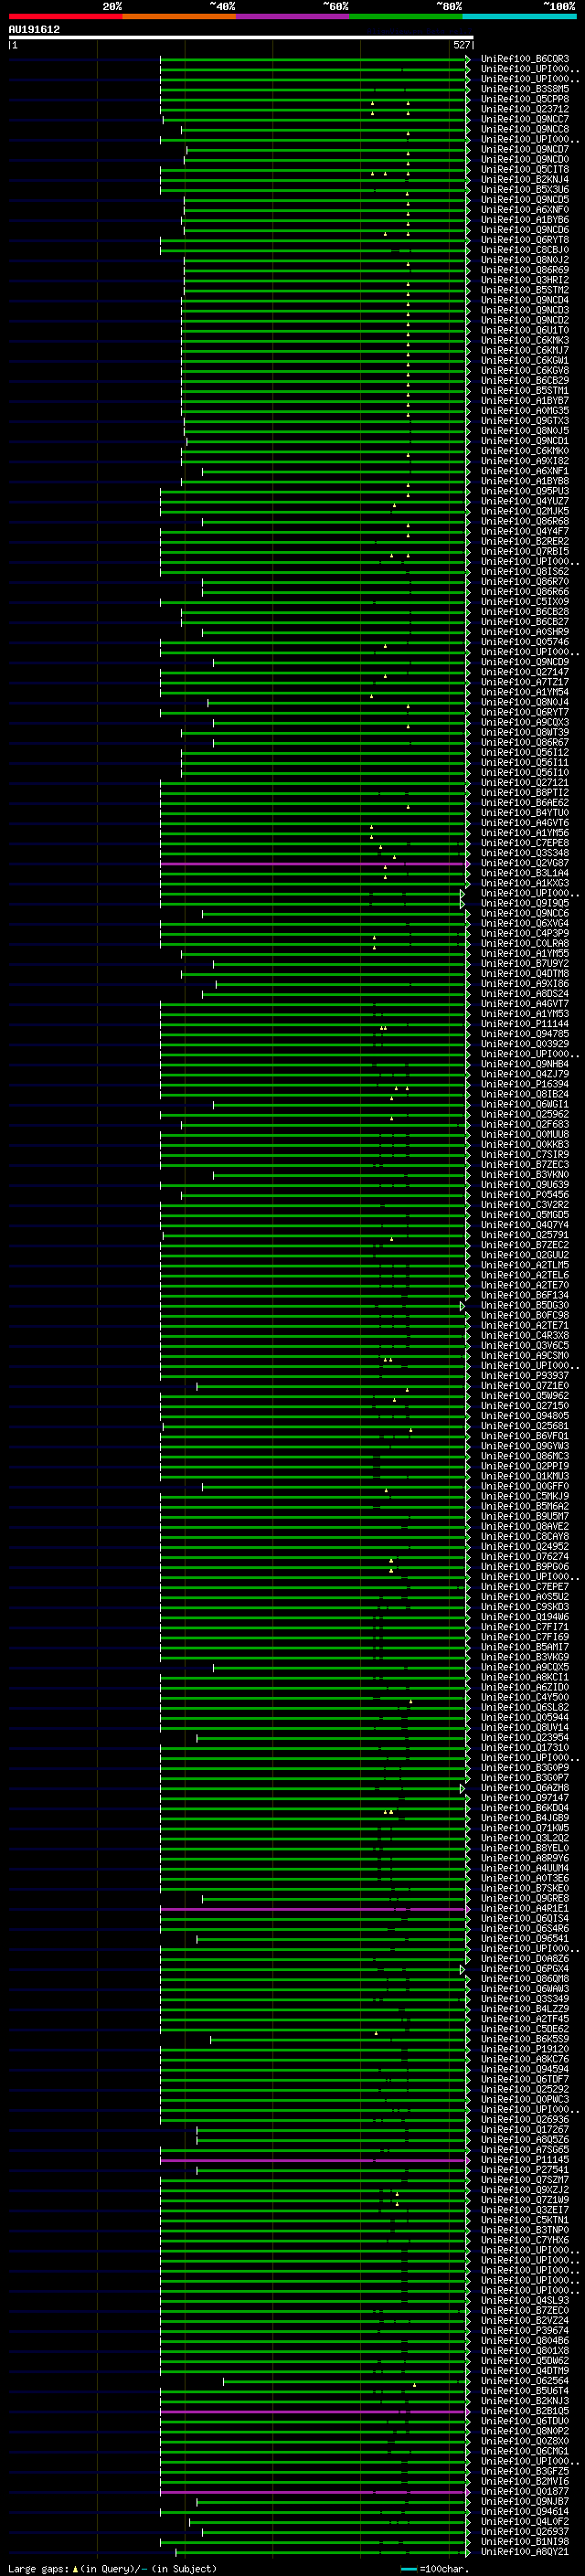
Task: Click the UniRef100_Q26937 label
Action: [525, 2532]
